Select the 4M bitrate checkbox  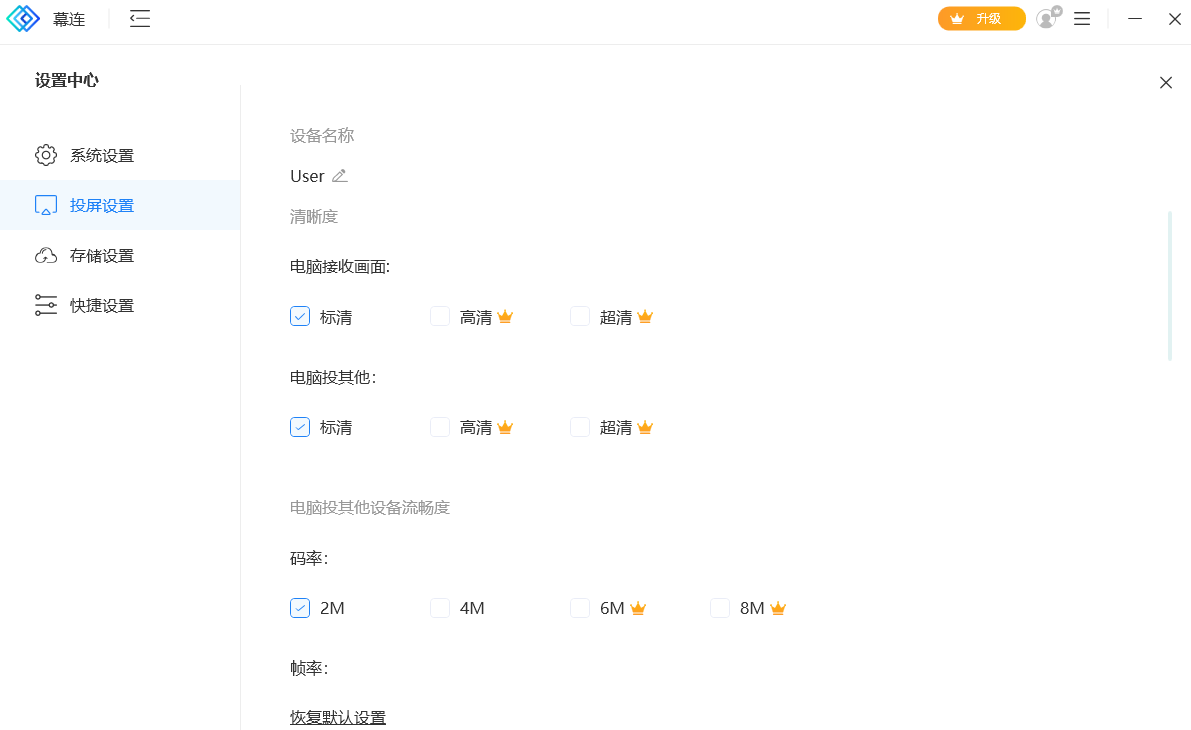tap(440, 608)
